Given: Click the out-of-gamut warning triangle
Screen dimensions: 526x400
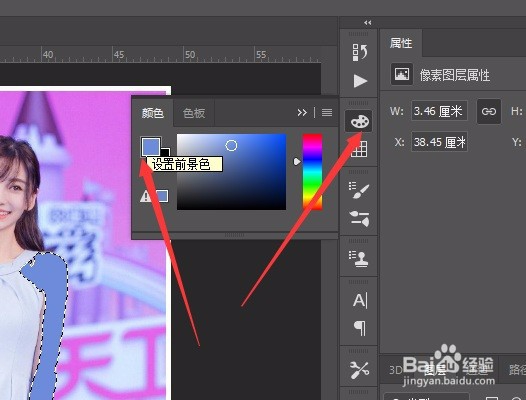Looking at the screenshot, I should 146,196.
